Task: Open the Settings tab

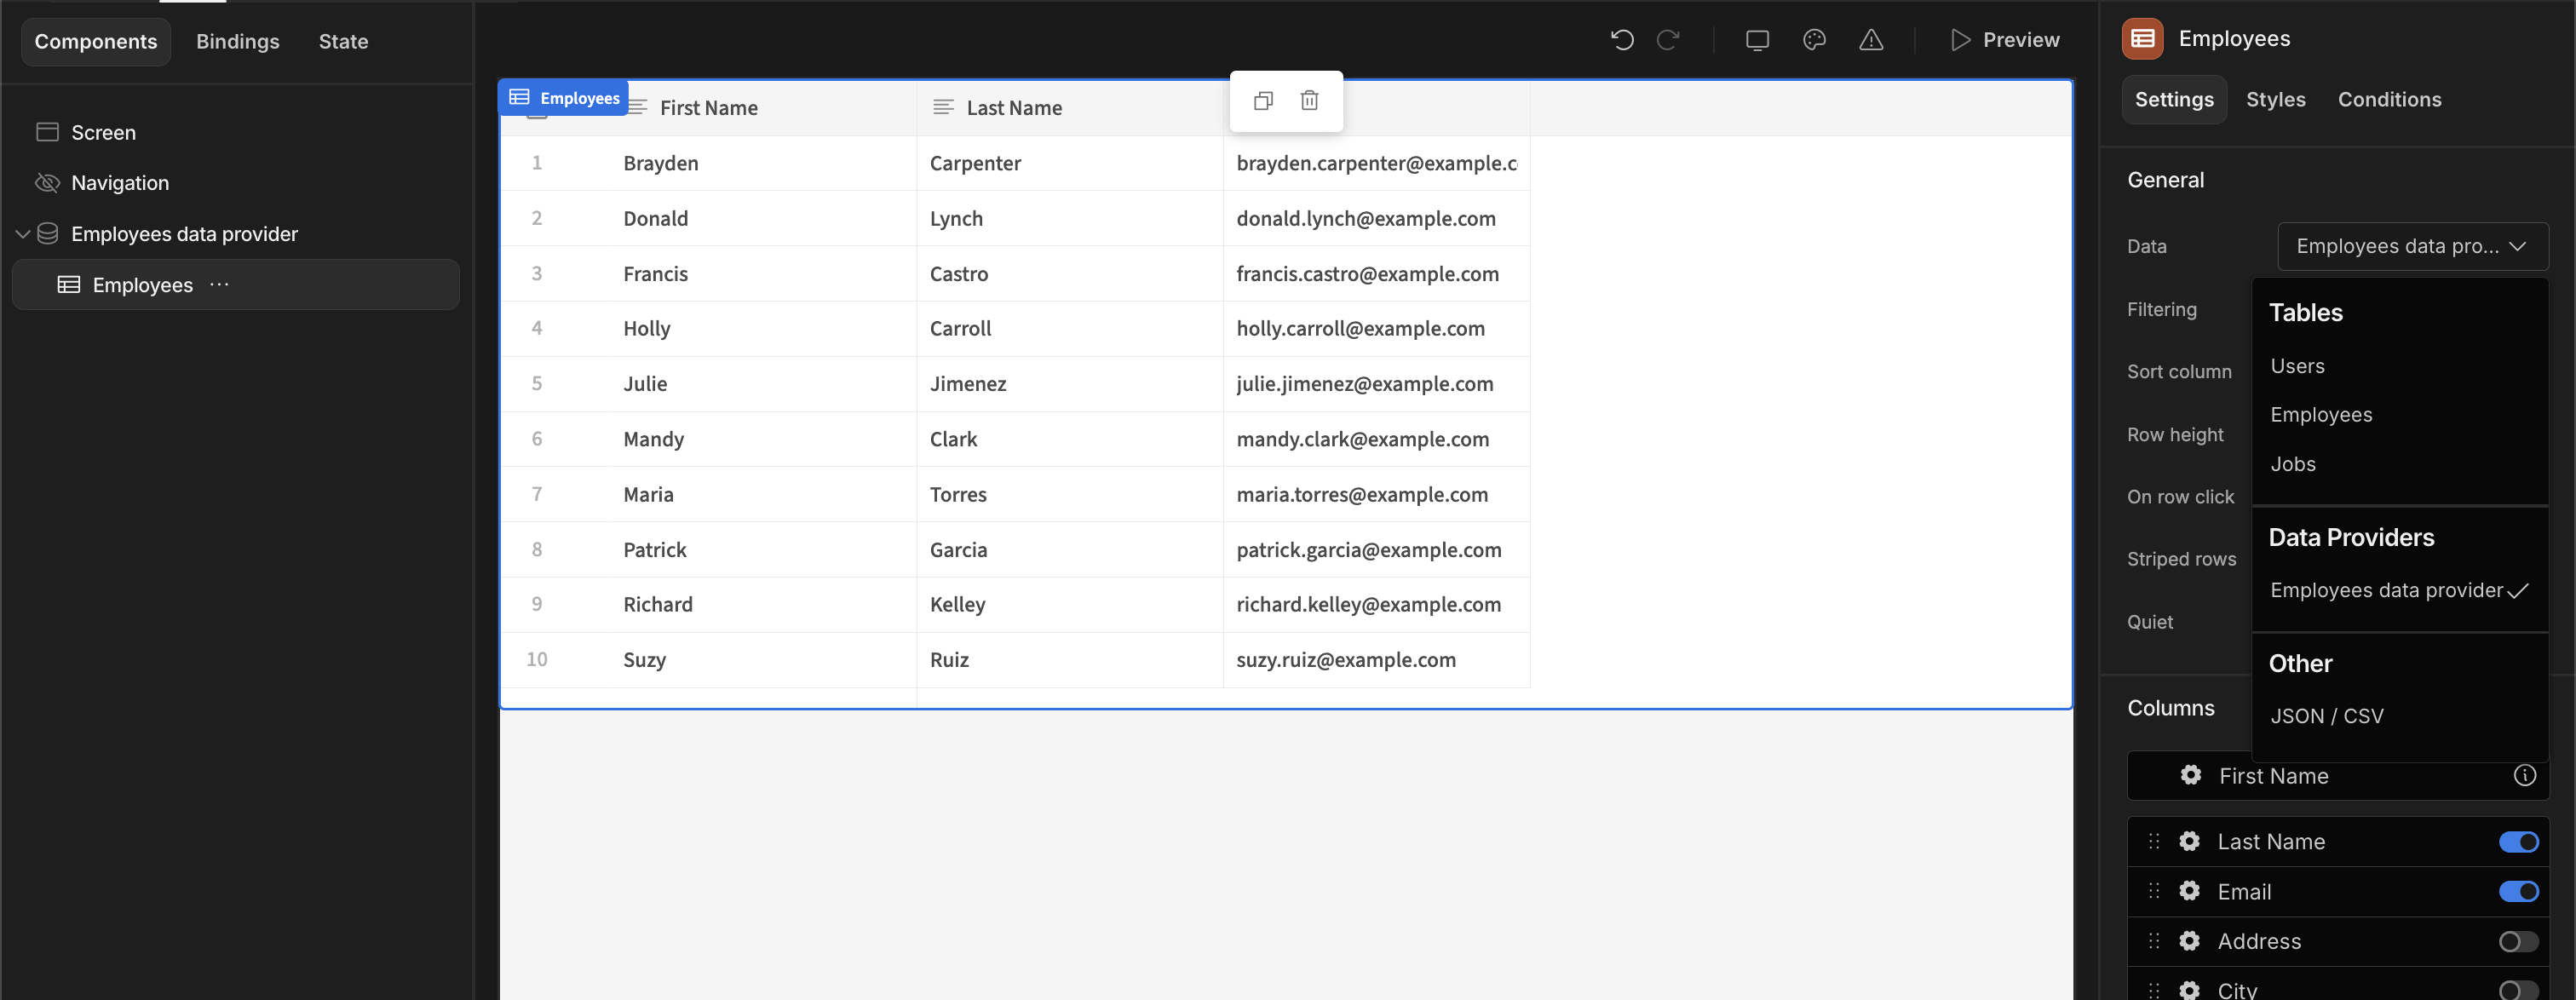Action: [2174, 99]
